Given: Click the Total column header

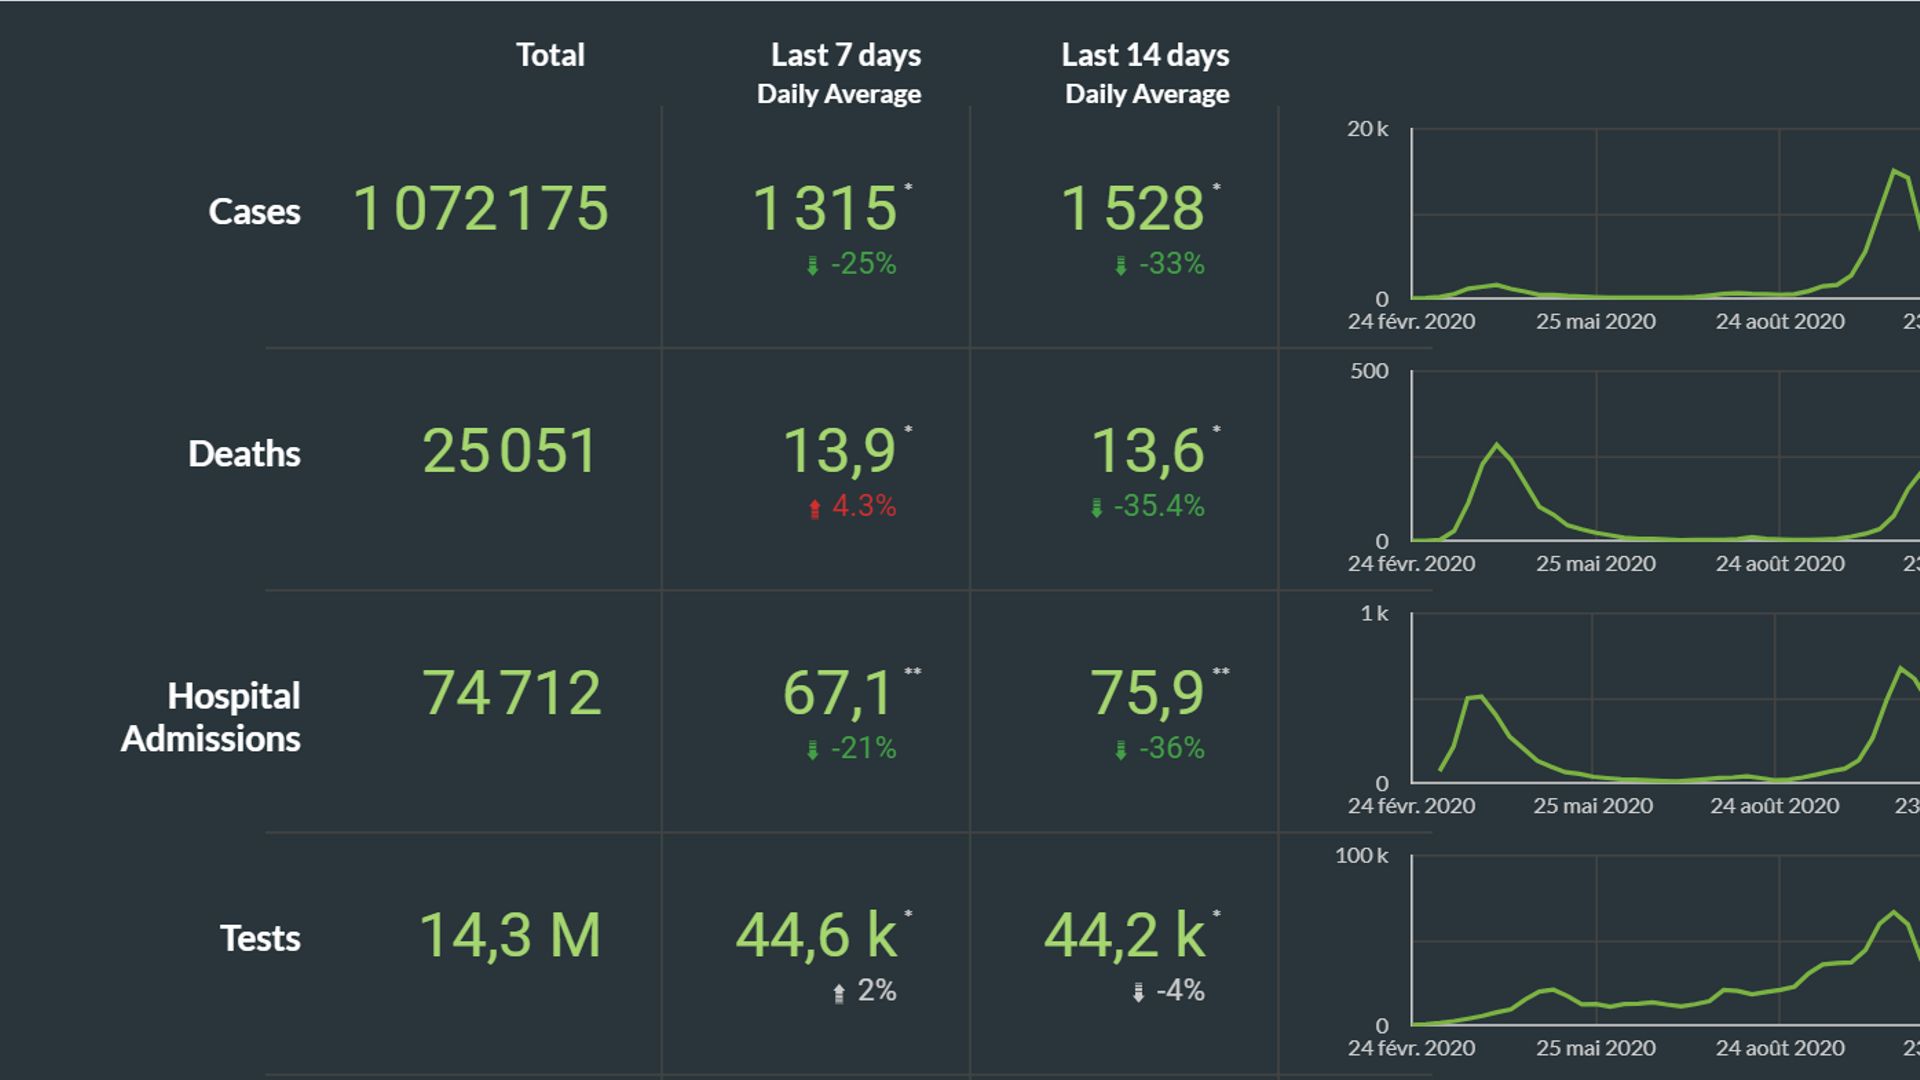Looking at the screenshot, I should click(x=550, y=55).
